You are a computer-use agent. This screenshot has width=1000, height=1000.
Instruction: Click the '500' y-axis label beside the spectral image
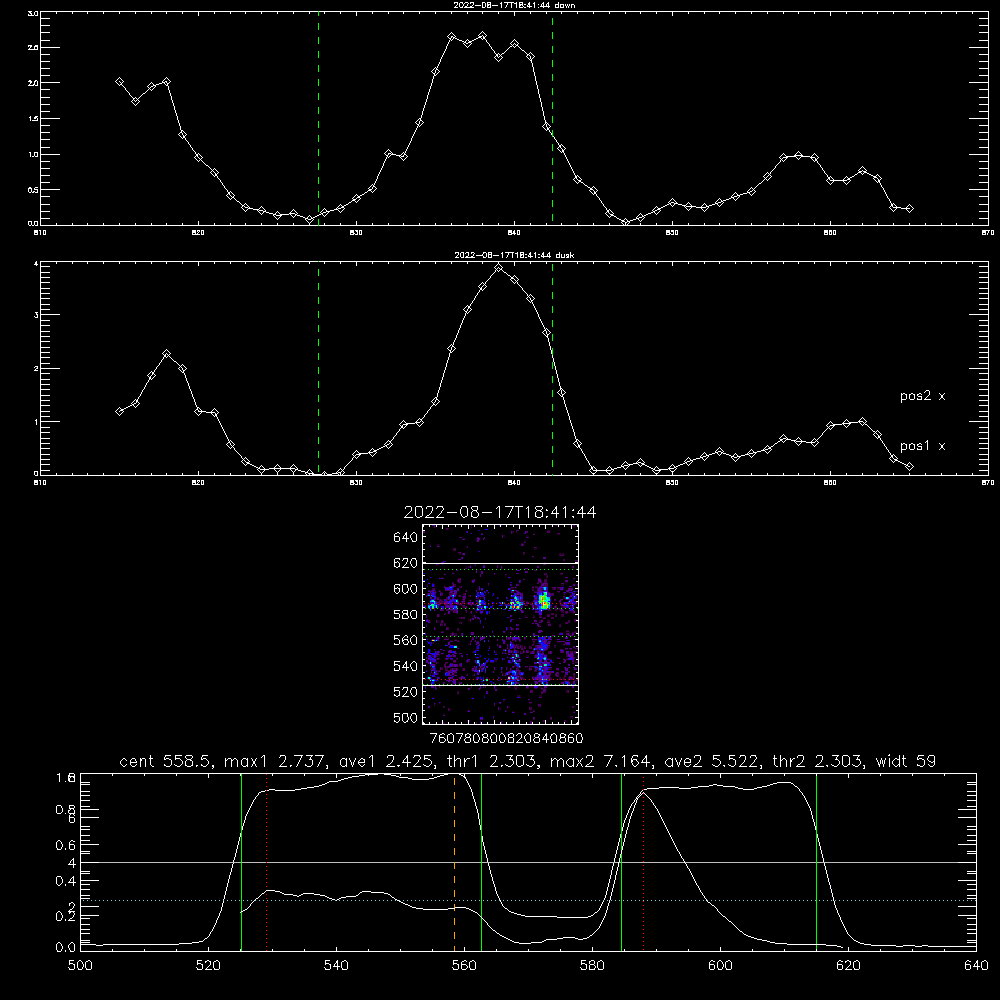pos(406,717)
